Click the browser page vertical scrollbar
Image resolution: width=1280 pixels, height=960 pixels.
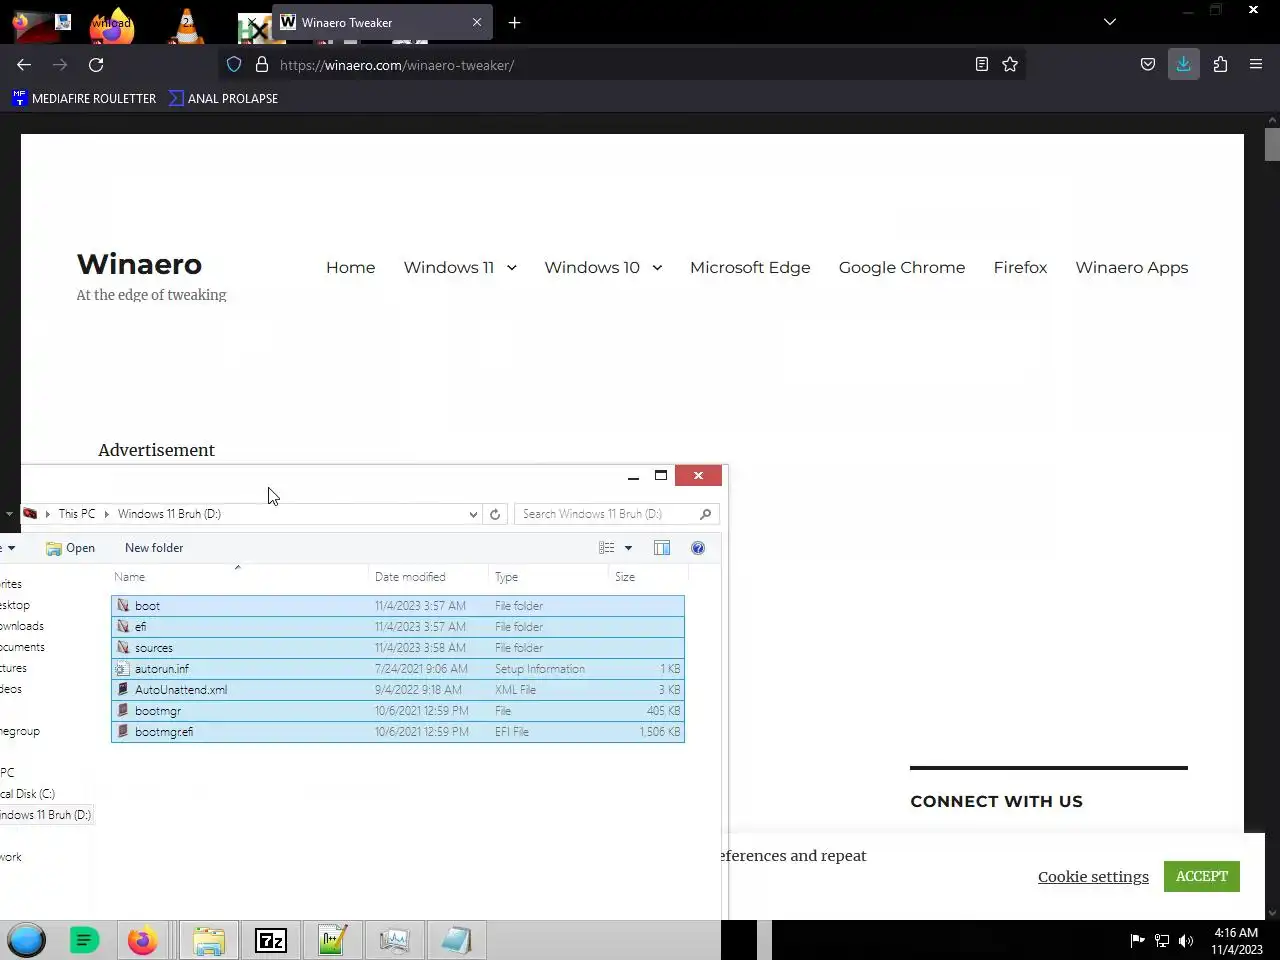tap(1272, 145)
